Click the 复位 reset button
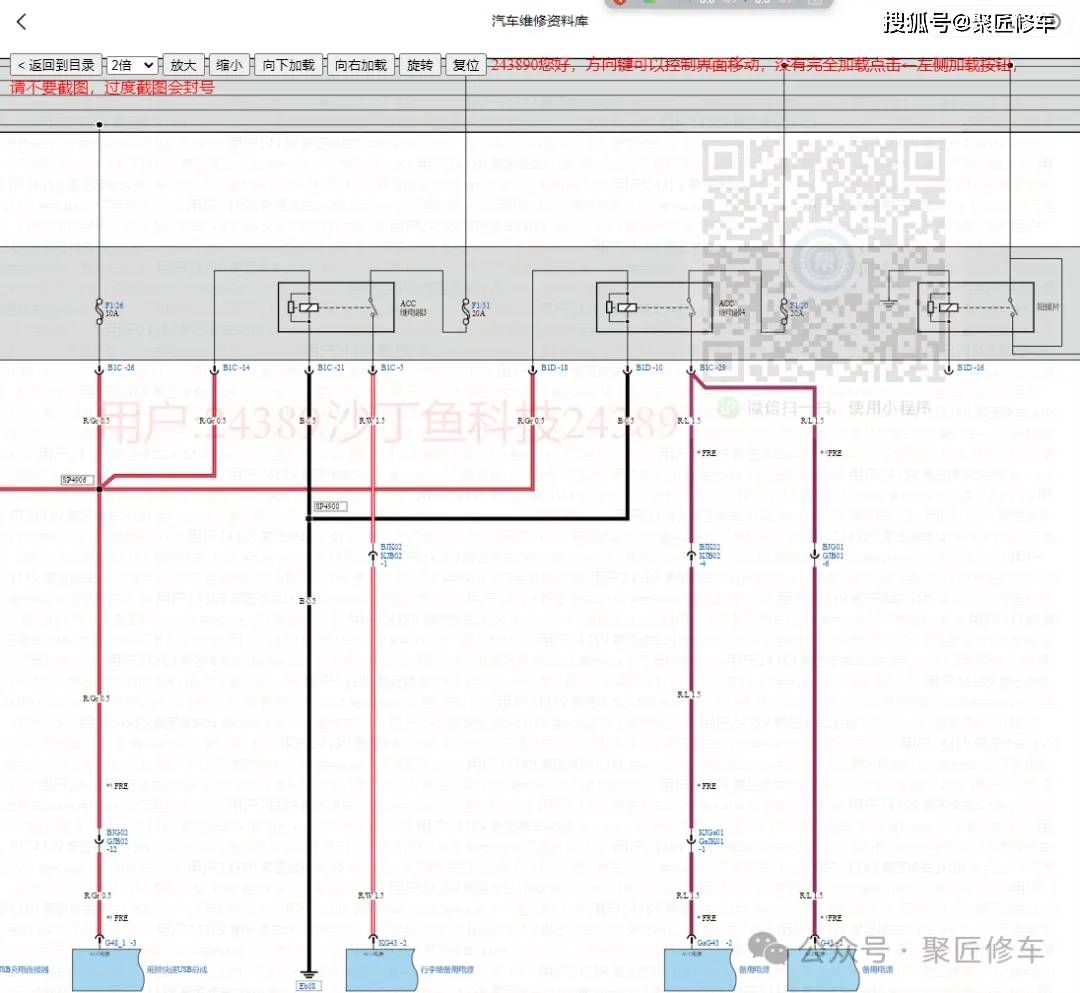The width and height of the screenshot is (1080, 993). tap(466, 65)
